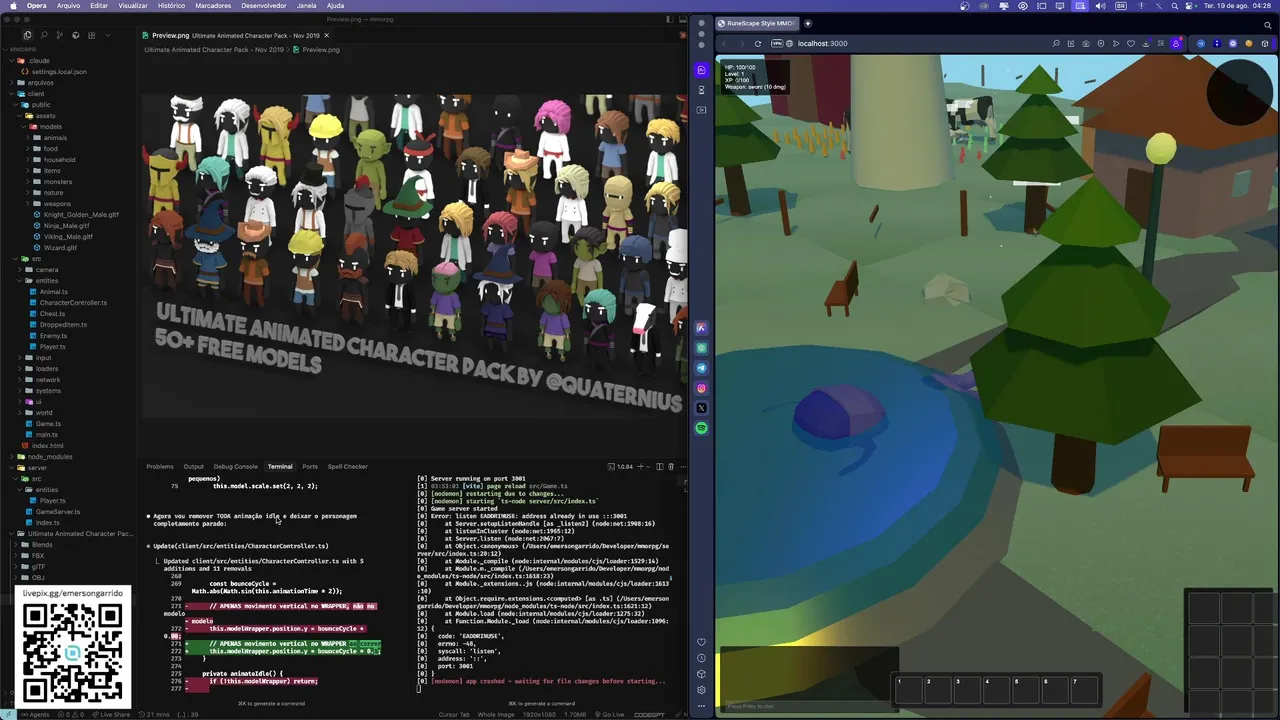Image resolution: width=1280 pixels, height=720 pixels.
Task: Select the Preview.png editor tab
Action: pyautogui.click(x=234, y=35)
